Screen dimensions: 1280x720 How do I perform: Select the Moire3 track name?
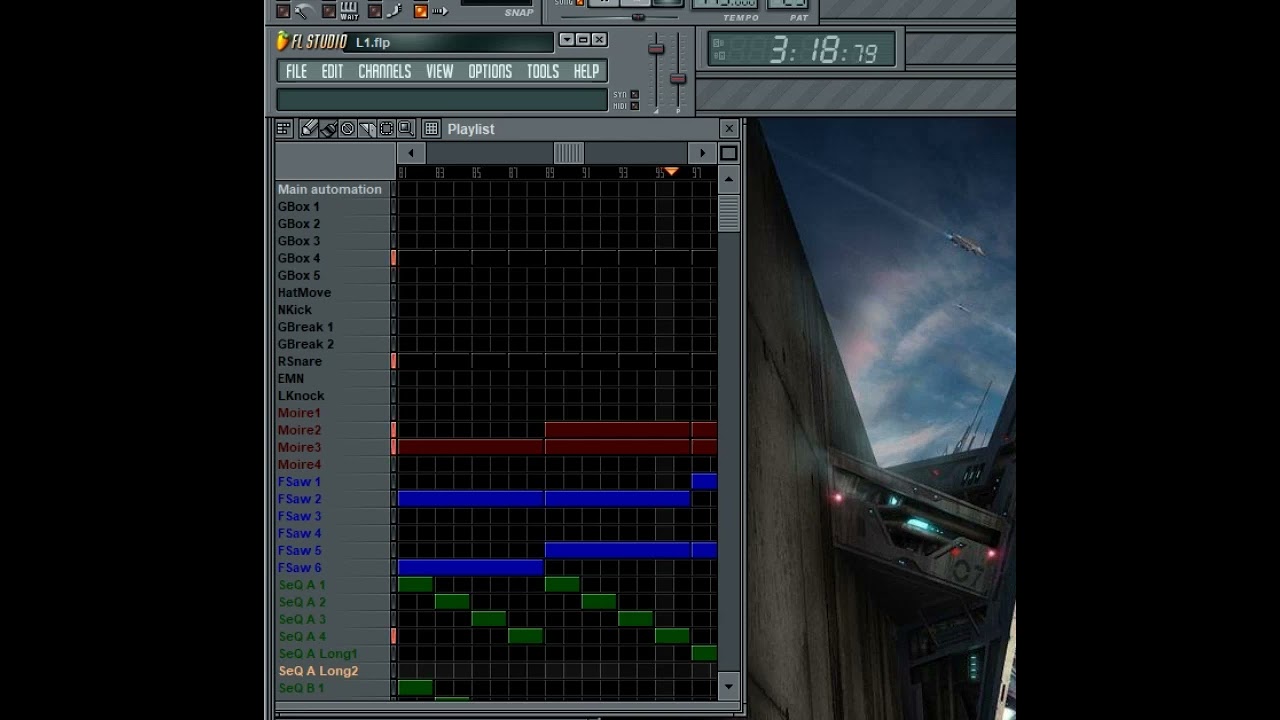pyautogui.click(x=299, y=447)
